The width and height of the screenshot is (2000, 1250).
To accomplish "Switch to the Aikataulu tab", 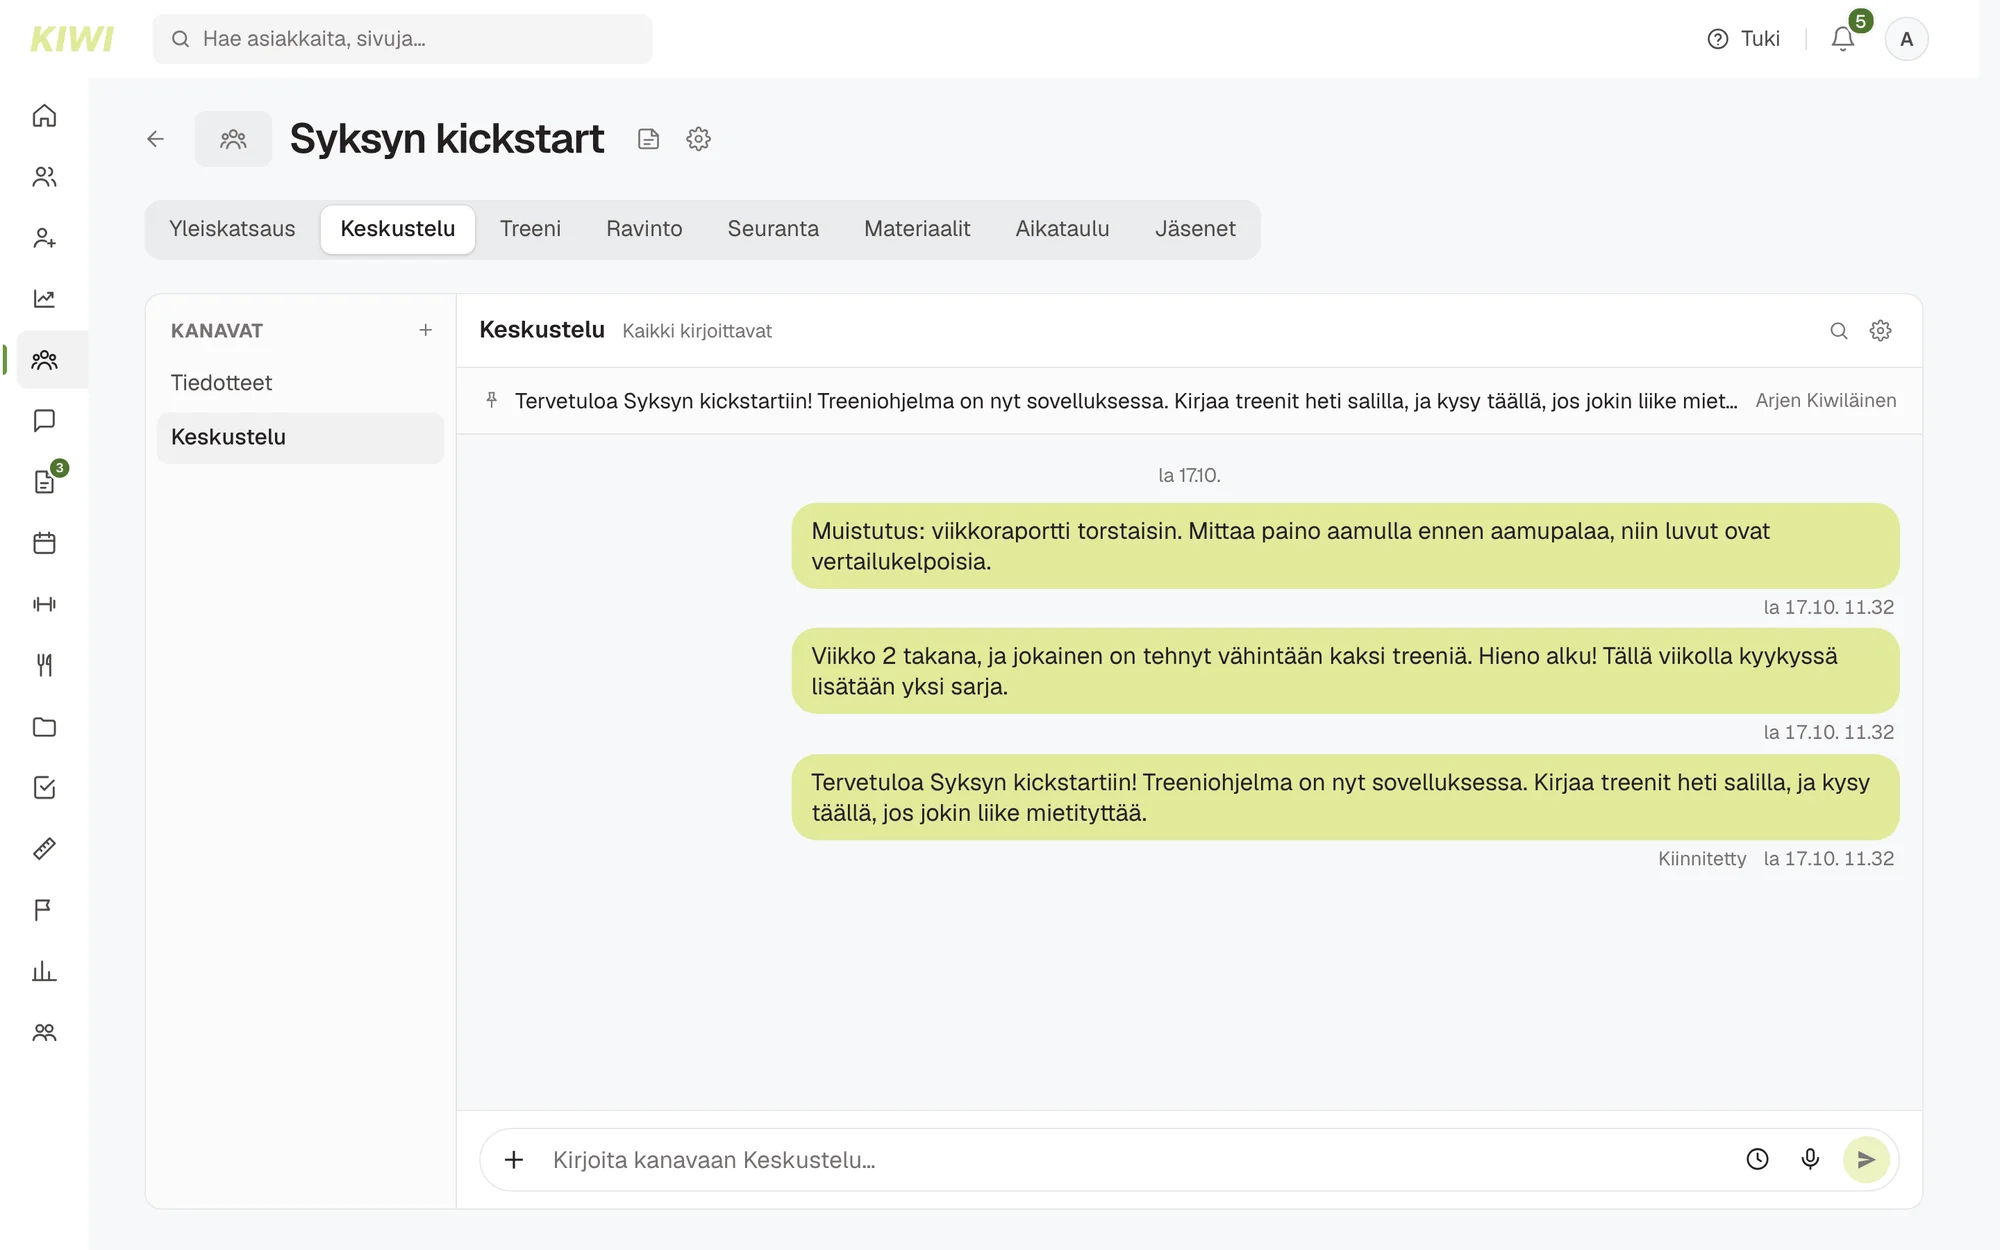I will click(x=1062, y=229).
